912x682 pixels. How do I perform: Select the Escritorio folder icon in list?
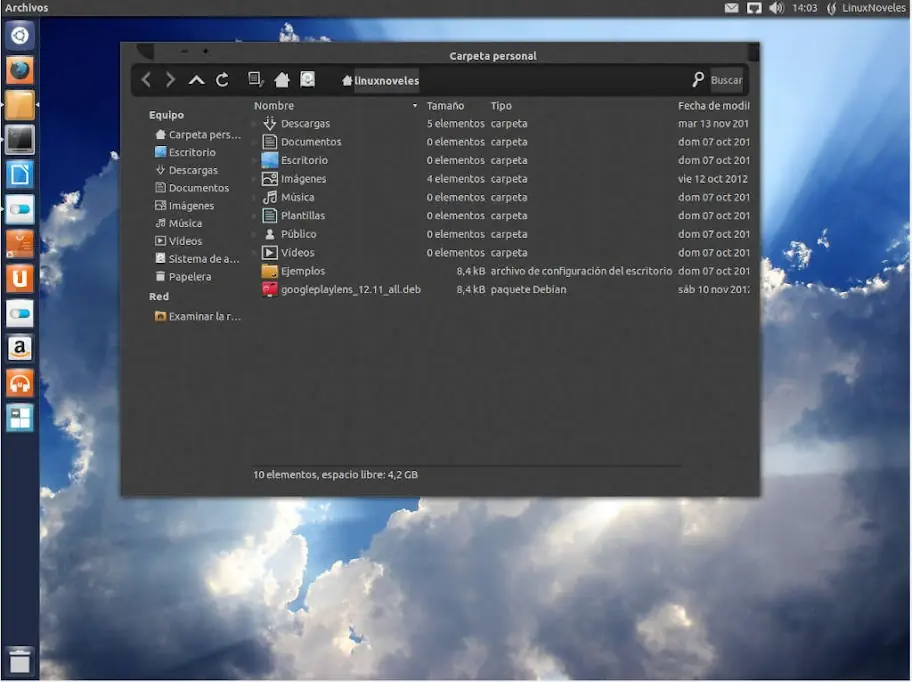point(269,160)
